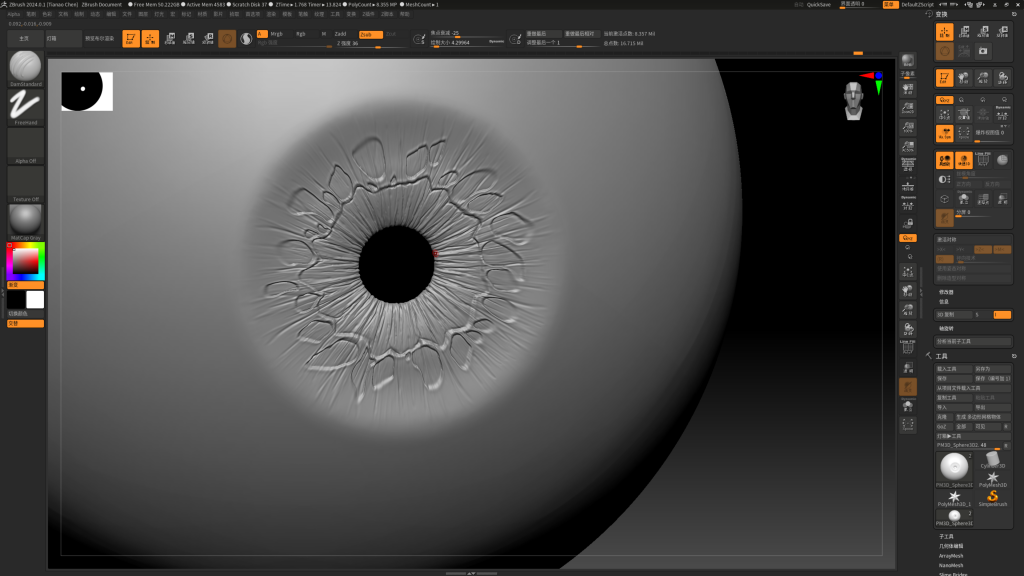Expand the ArrayMesh sub-palette
This screenshot has height=576, width=1024.
951,556
